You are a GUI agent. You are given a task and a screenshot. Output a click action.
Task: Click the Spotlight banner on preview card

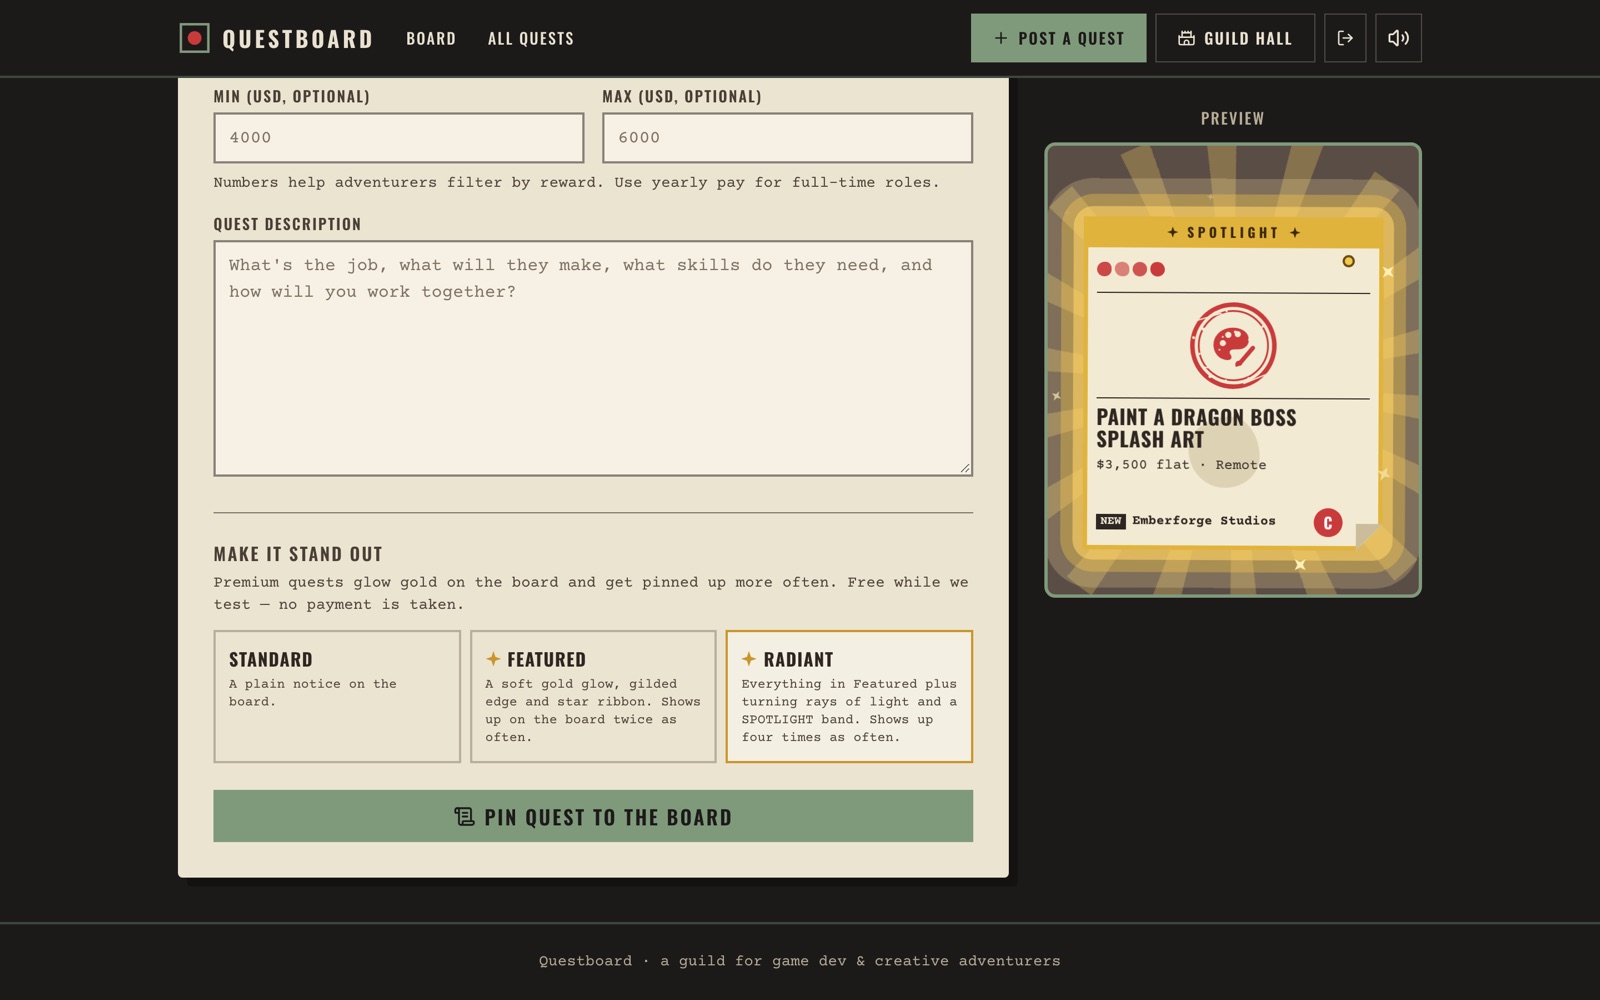(x=1232, y=232)
